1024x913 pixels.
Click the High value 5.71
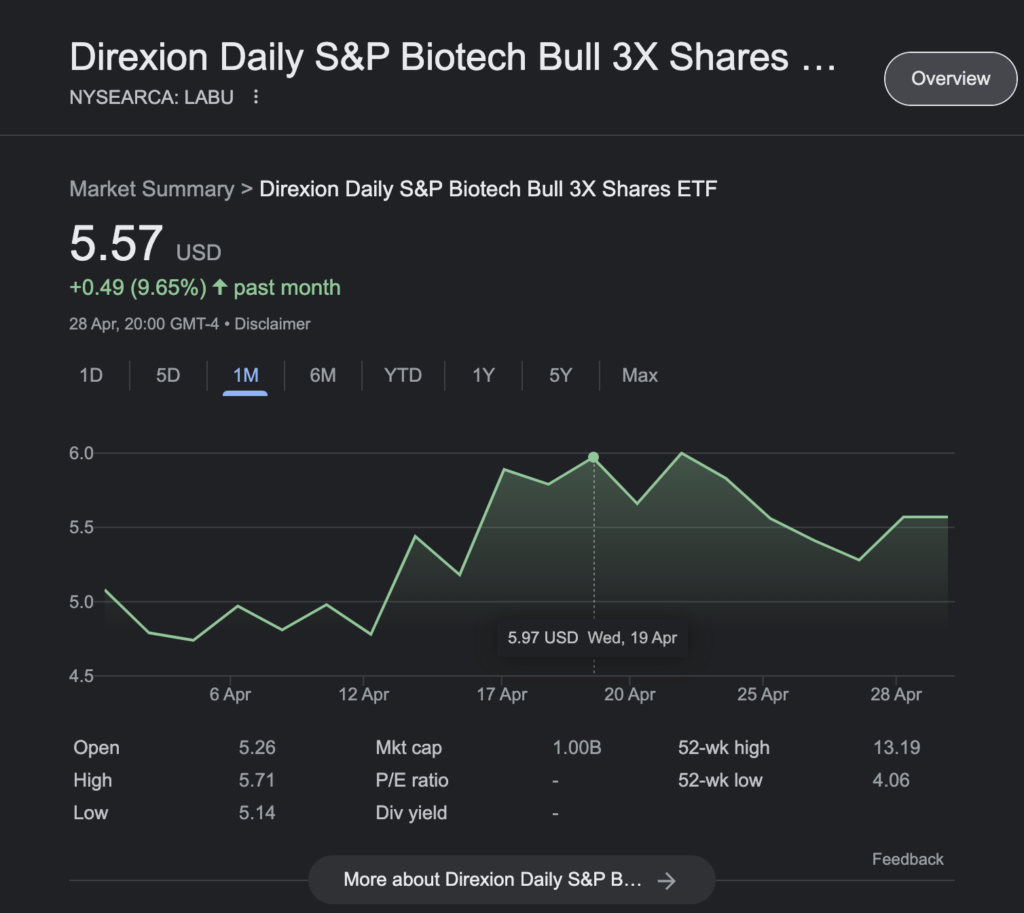[257, 780]
